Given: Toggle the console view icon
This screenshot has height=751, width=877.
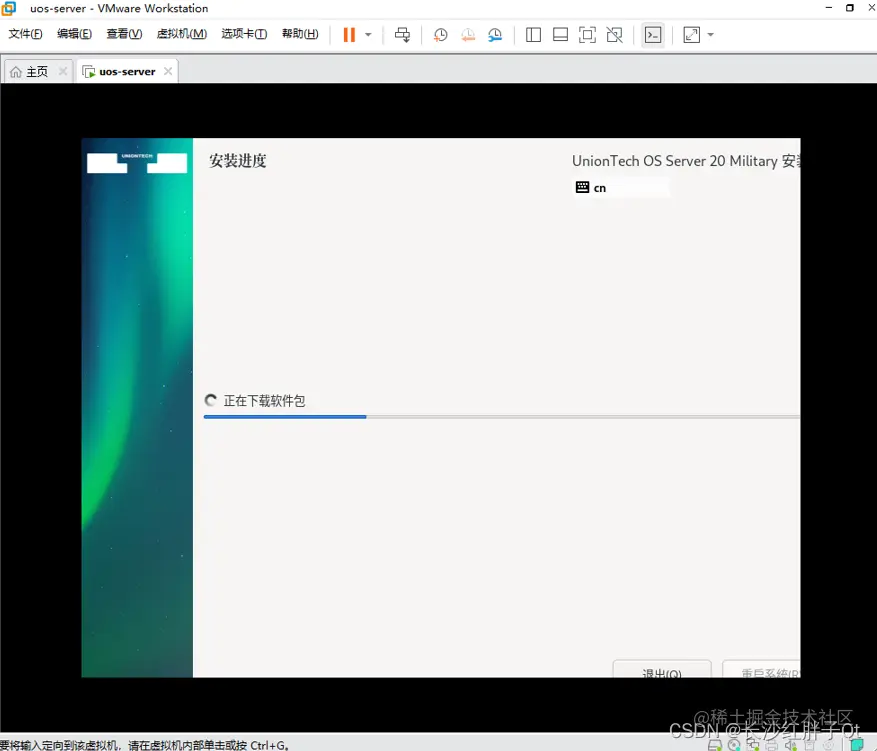Looking at the screenshot, I should 653,34.
